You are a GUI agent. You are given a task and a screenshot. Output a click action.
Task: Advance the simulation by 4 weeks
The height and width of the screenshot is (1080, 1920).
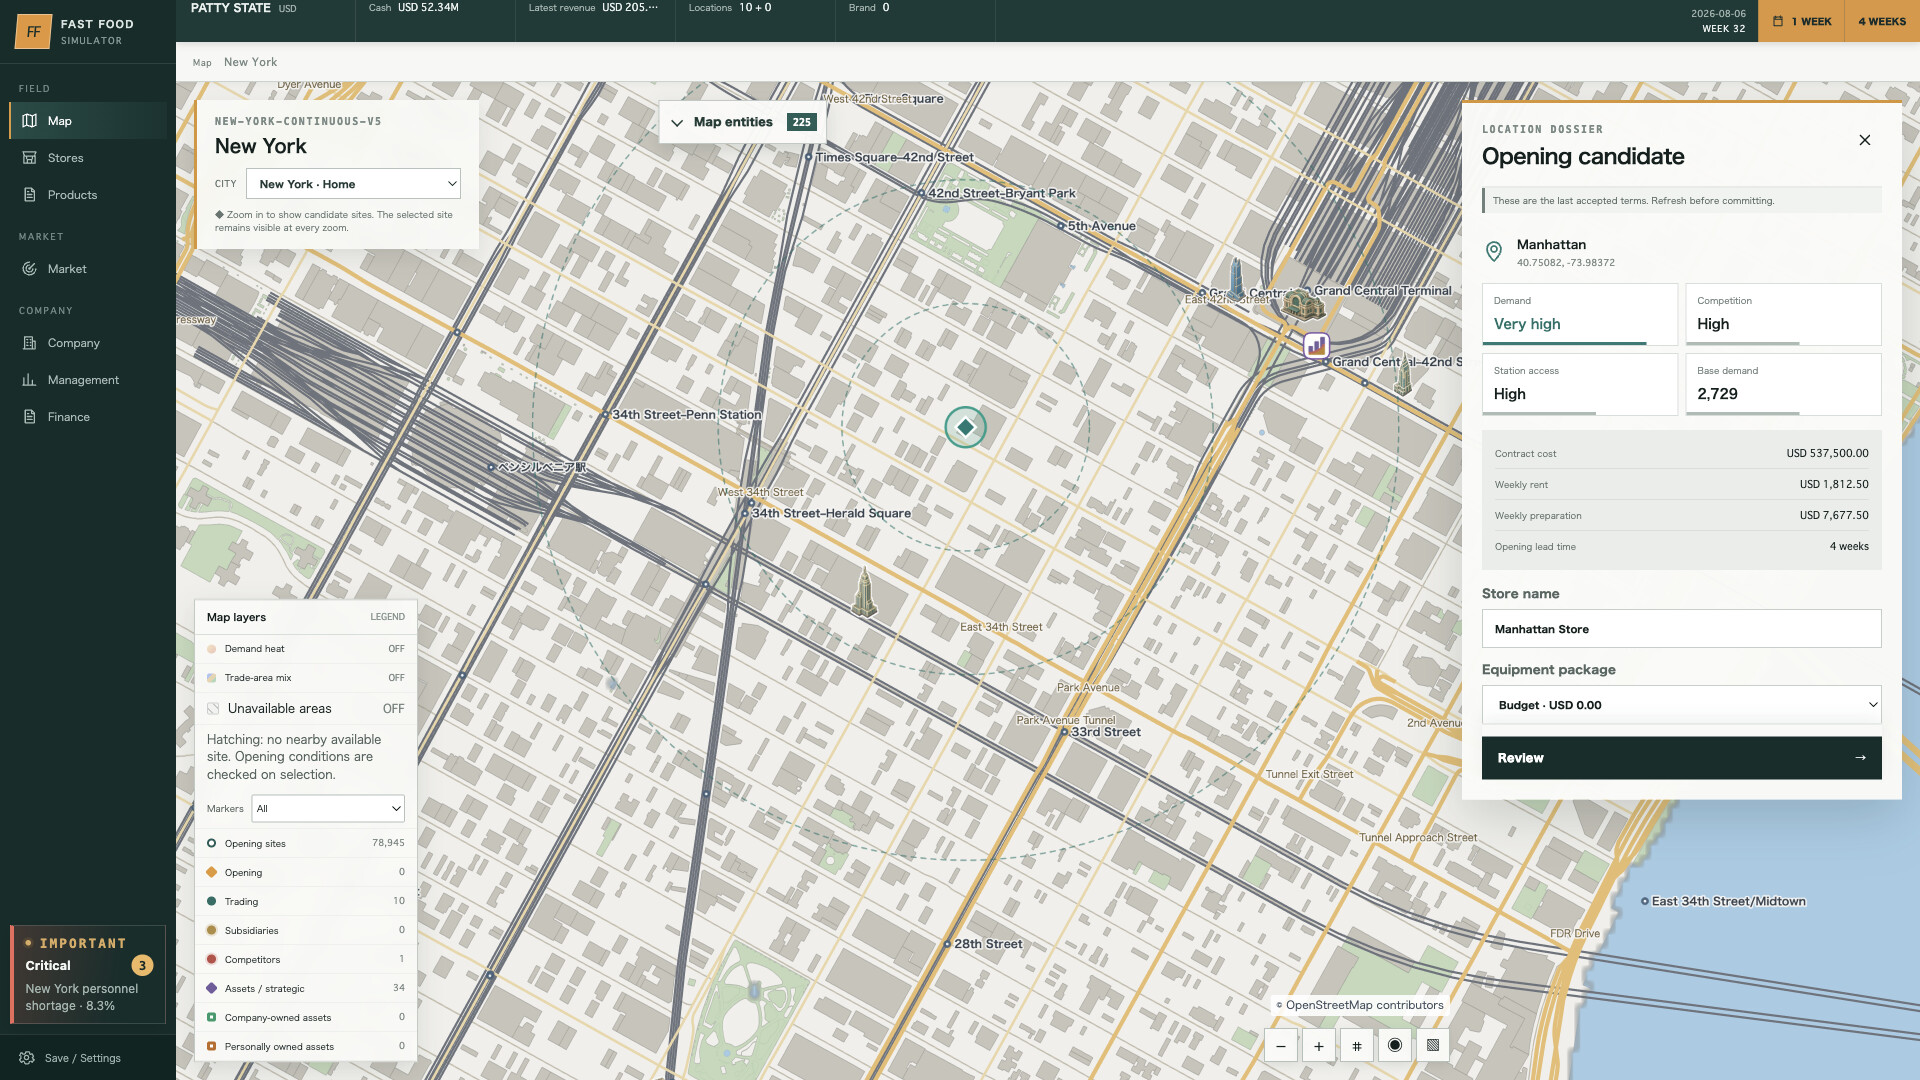point(1881,21)
